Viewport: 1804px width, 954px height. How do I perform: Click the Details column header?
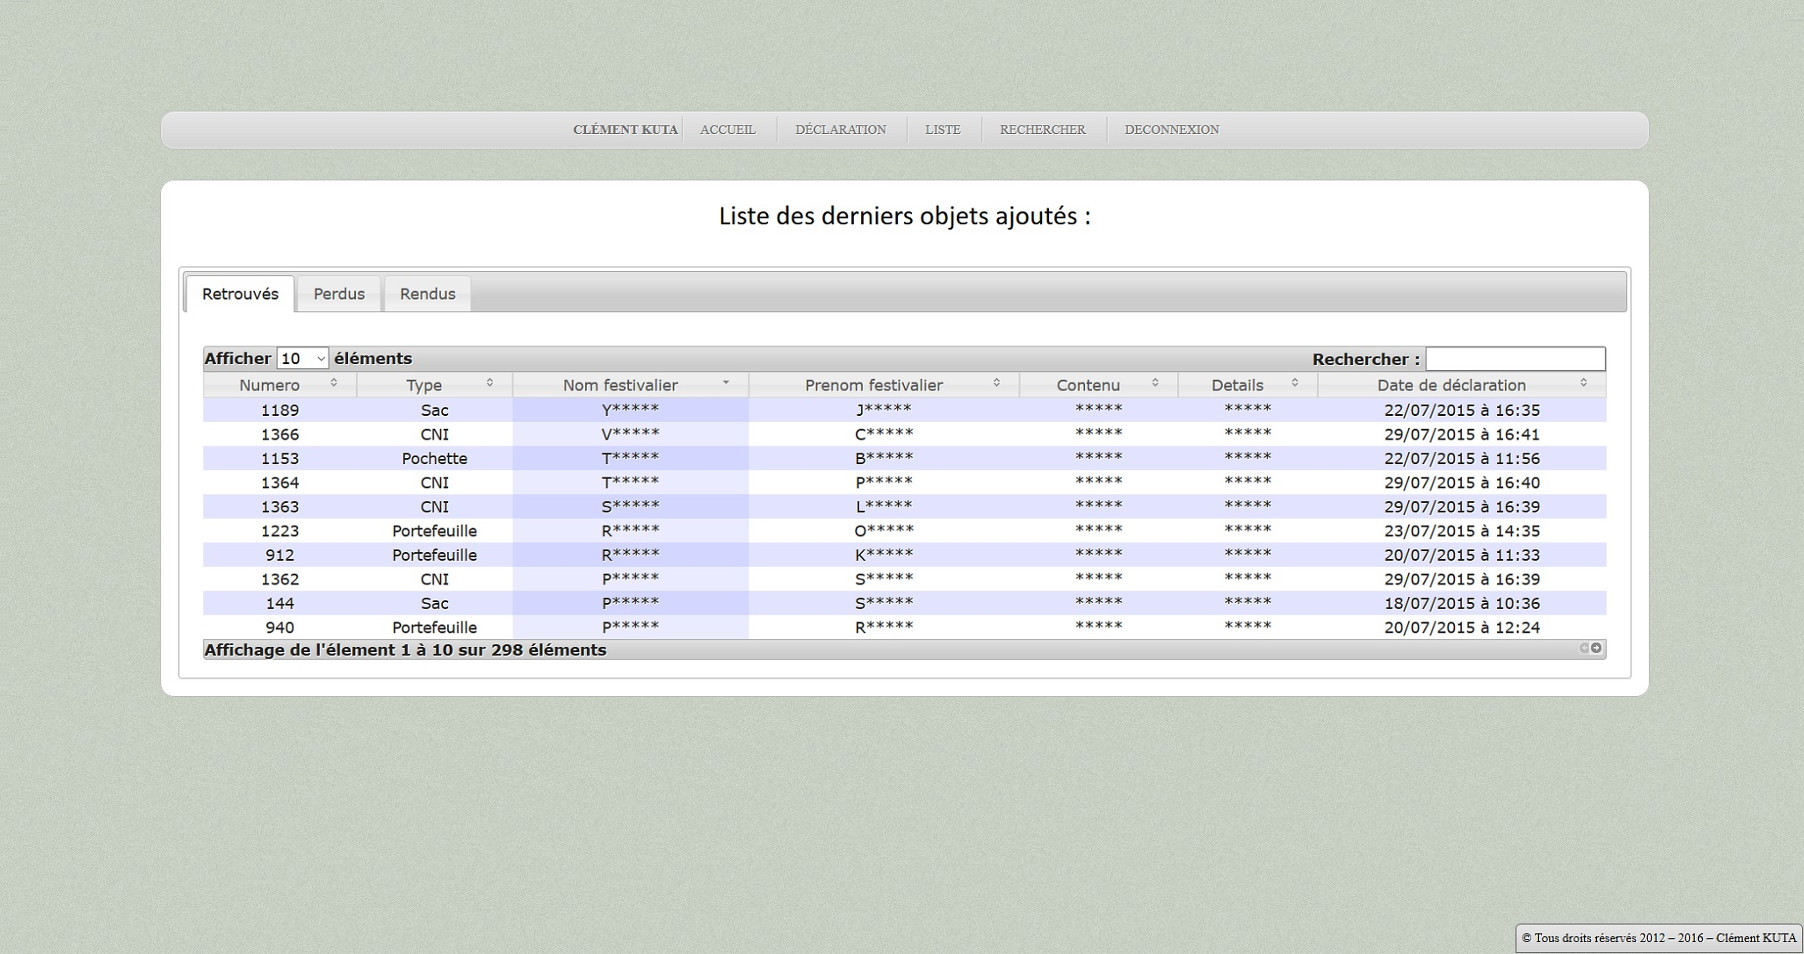point(1248,385)
